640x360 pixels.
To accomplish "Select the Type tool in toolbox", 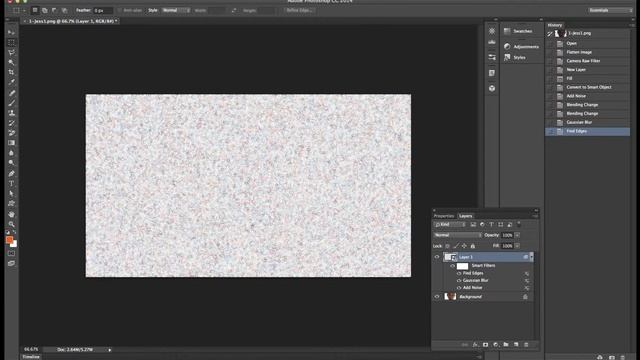I will tap(11, 184).
